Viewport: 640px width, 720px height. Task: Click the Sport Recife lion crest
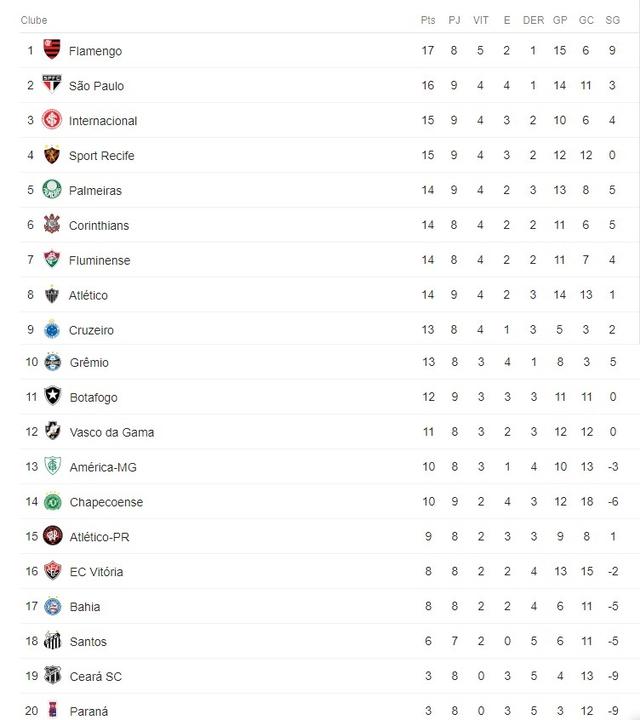[x=52, y=155]
